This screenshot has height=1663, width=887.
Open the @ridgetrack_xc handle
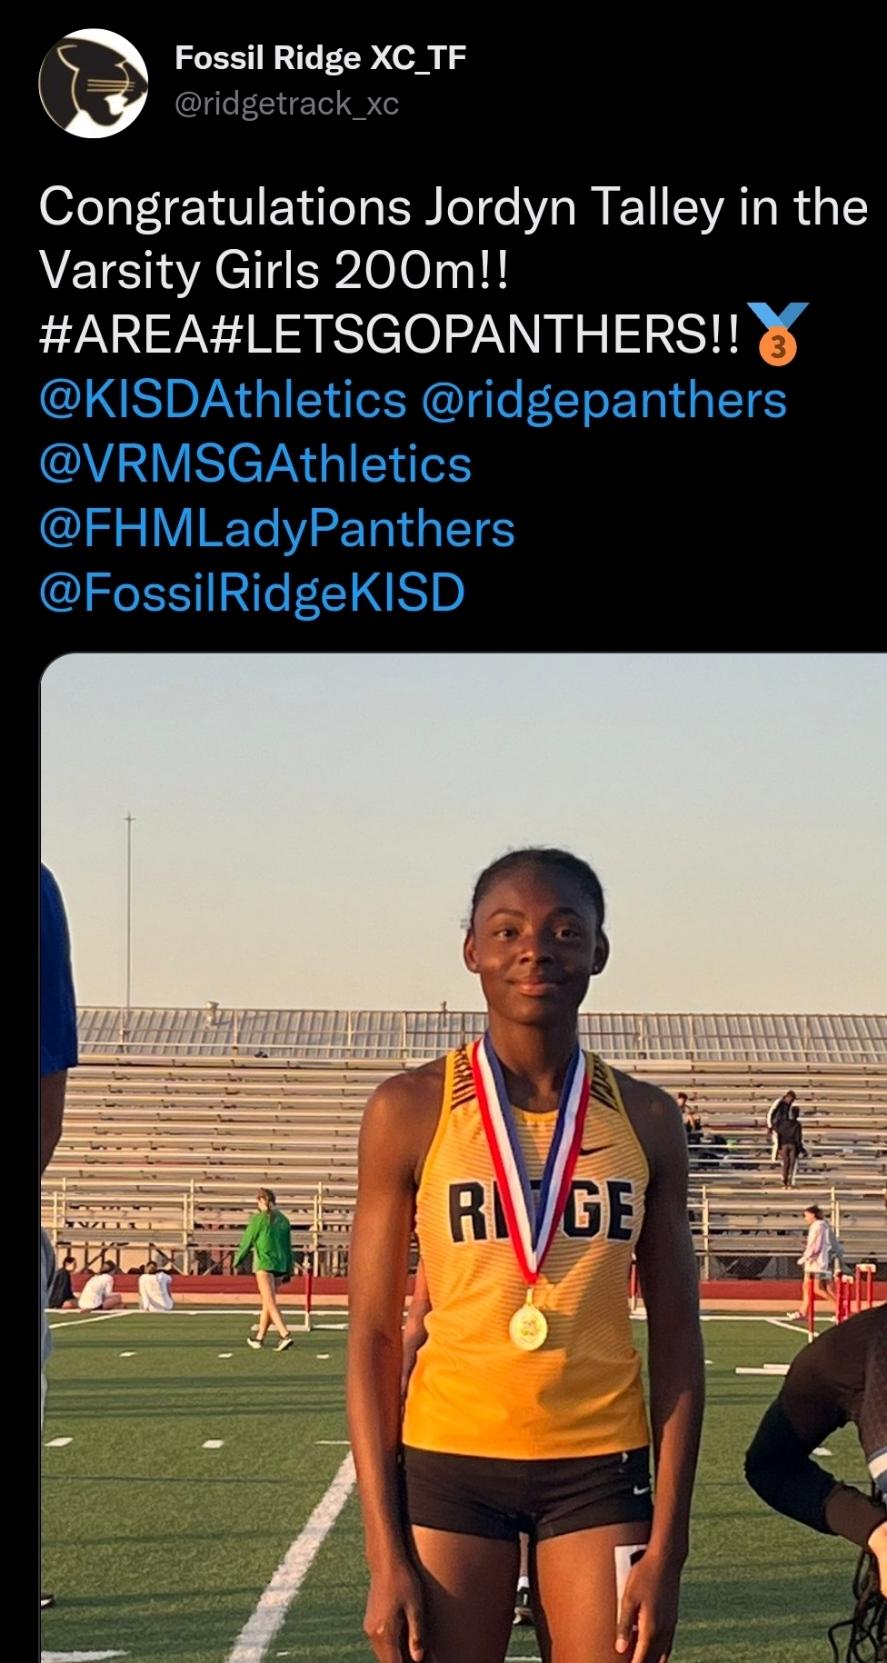(x=287, y=102)
